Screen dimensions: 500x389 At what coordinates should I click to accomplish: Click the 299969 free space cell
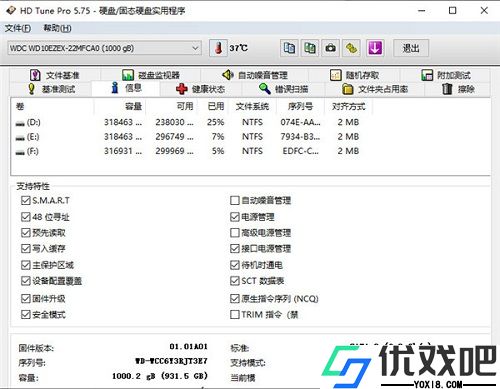click(174, 151)
